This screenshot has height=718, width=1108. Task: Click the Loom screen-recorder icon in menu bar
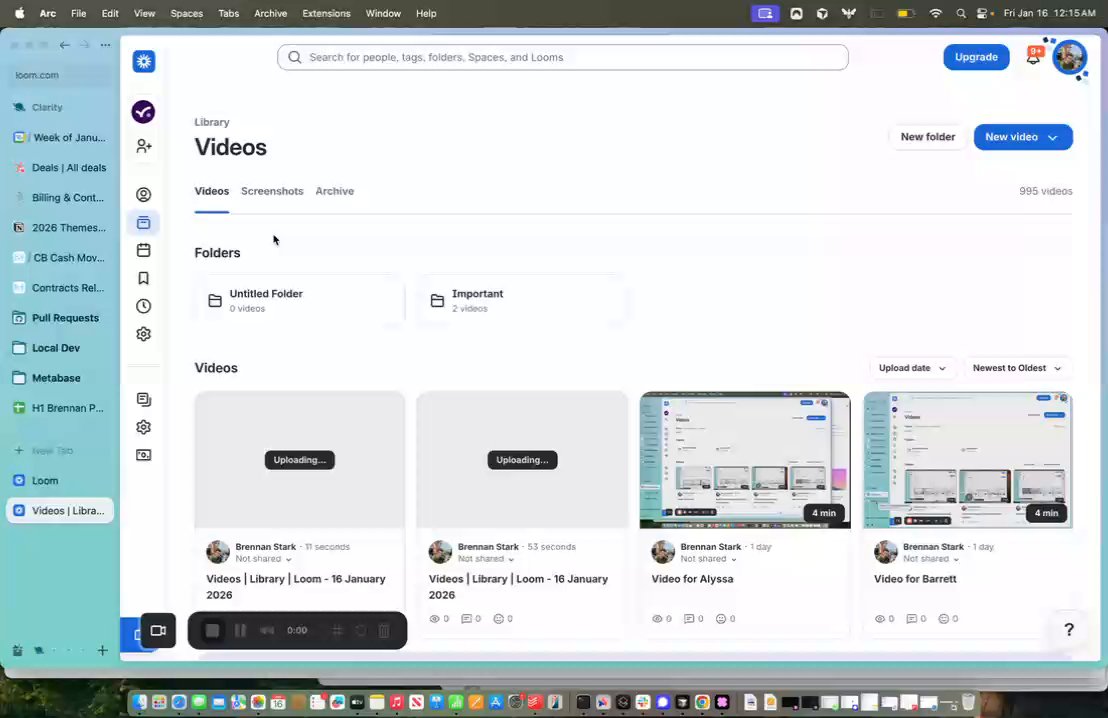pyautogui.click(x=765, y=13)
